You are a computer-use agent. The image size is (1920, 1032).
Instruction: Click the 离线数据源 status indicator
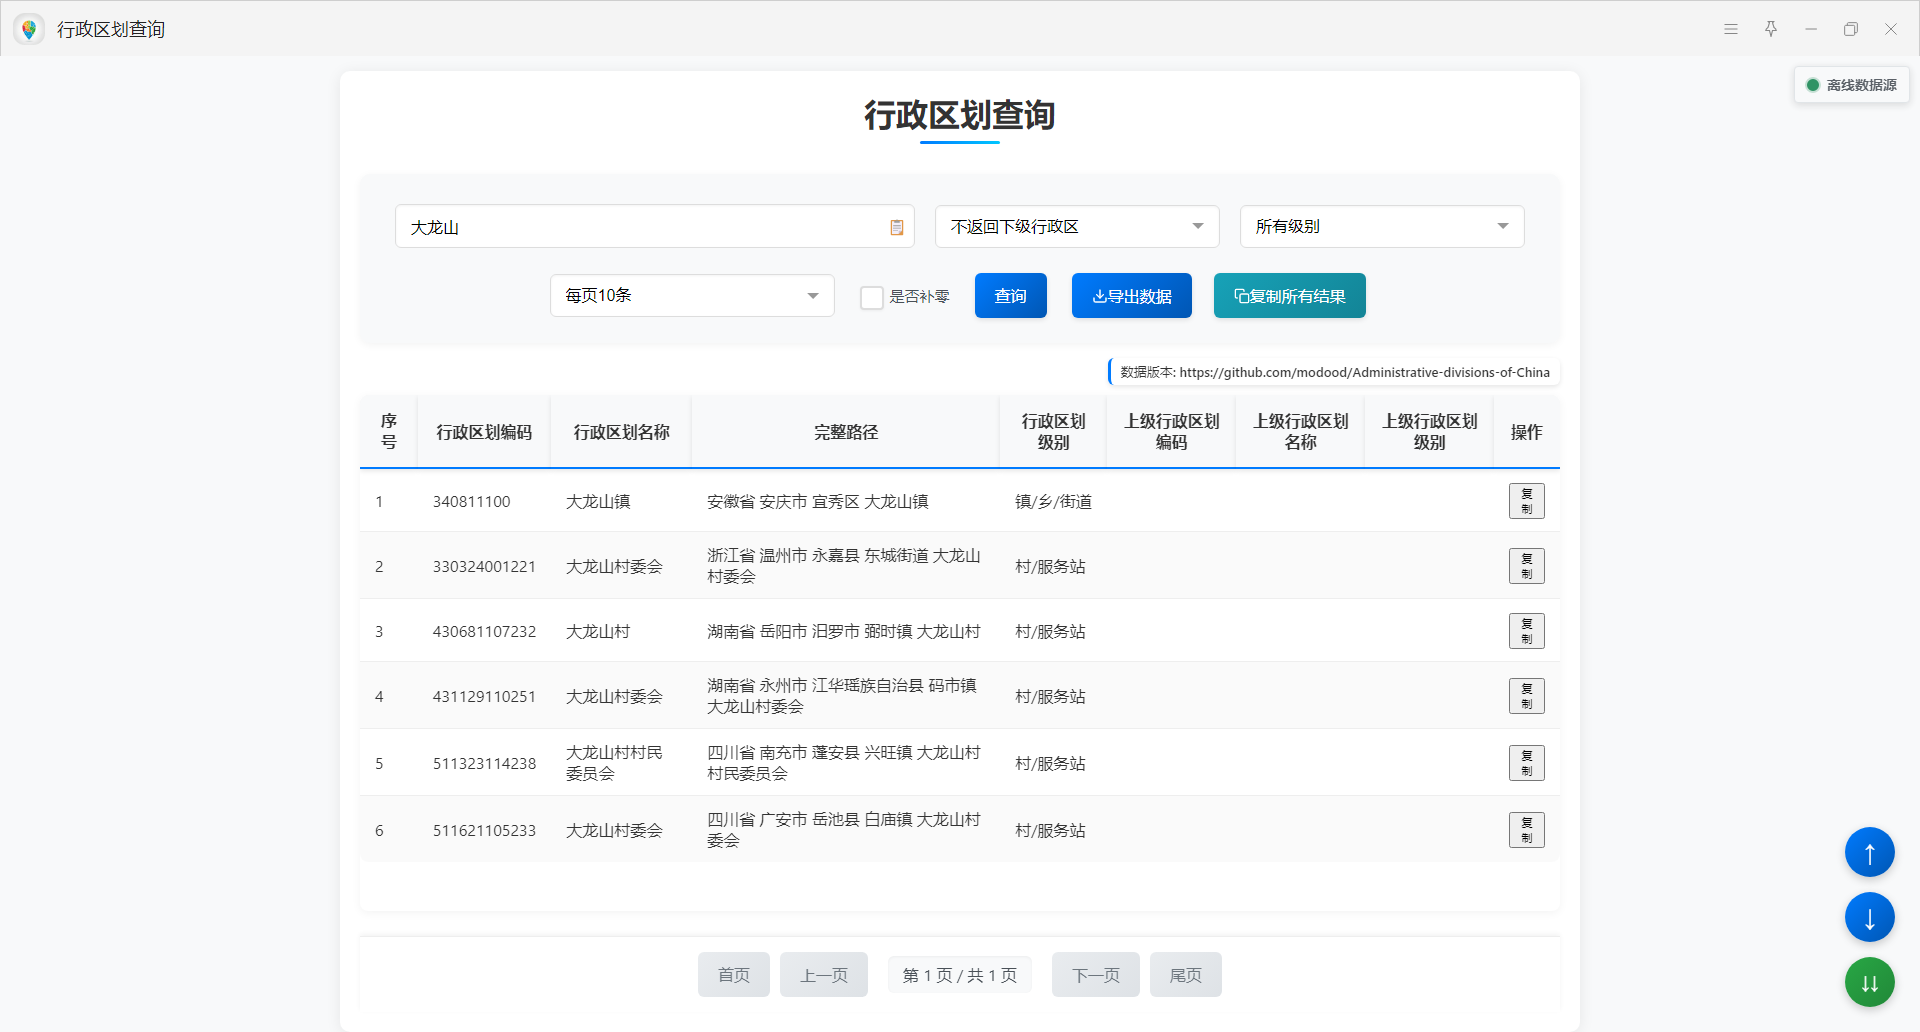click(1852, 85)
